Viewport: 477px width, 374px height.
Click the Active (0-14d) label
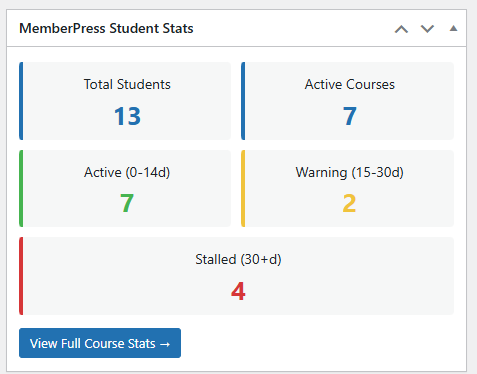(127, 172)
